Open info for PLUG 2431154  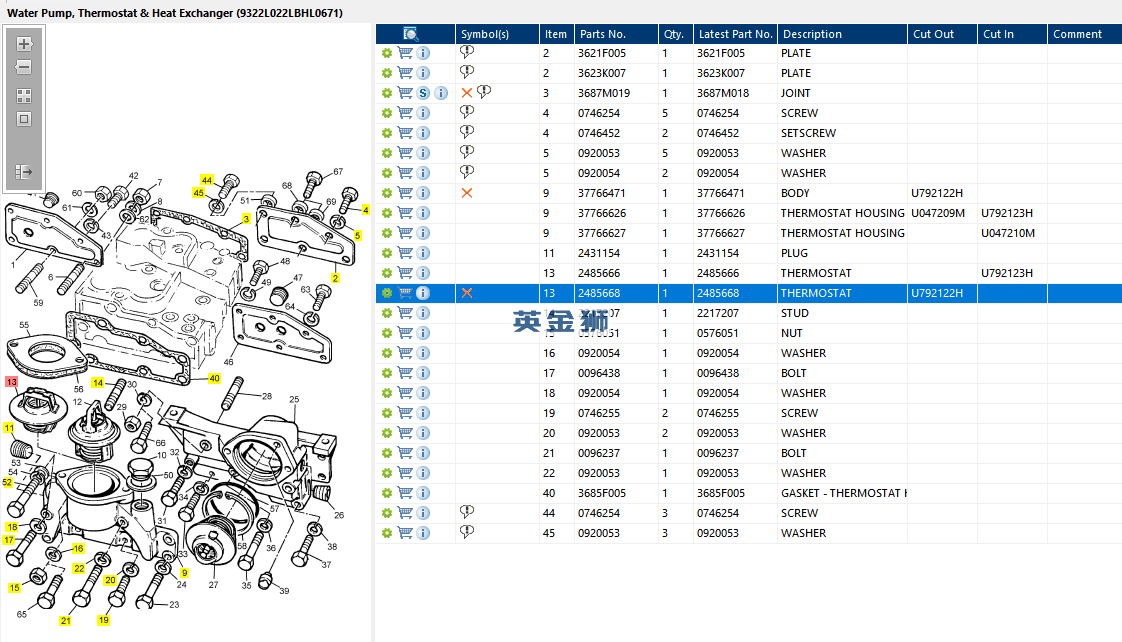pos(423,253)
